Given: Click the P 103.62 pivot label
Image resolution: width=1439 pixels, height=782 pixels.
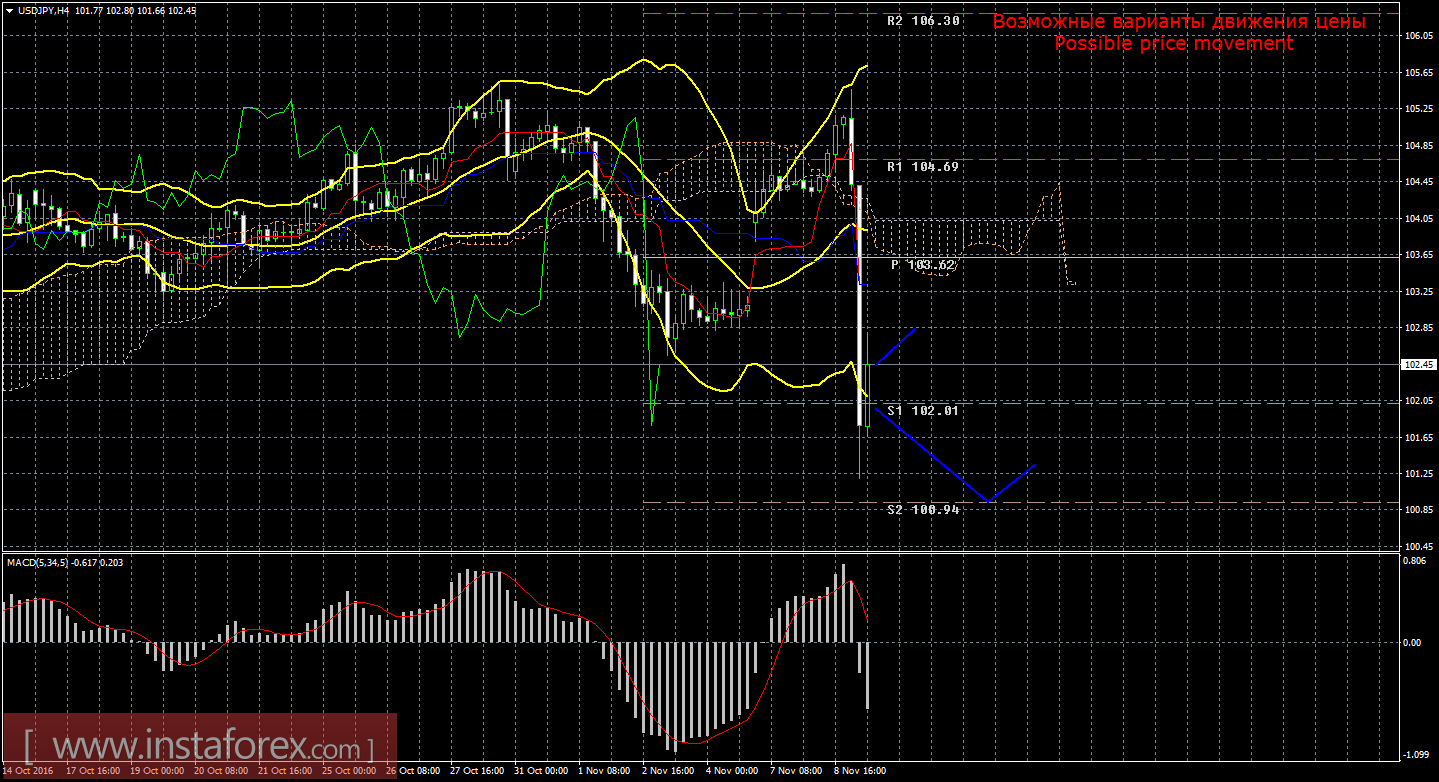Looking at the screenshot, I should point(923,265).
